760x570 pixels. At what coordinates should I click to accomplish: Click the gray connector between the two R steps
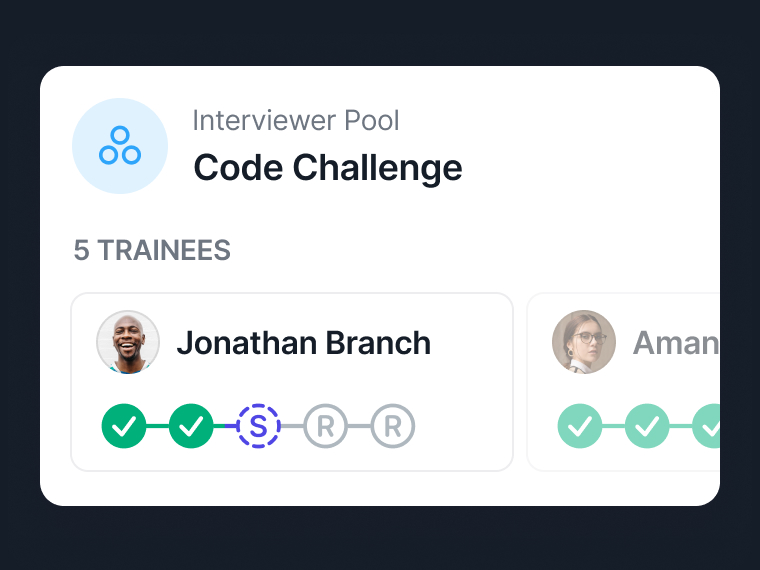coord(359,426)
